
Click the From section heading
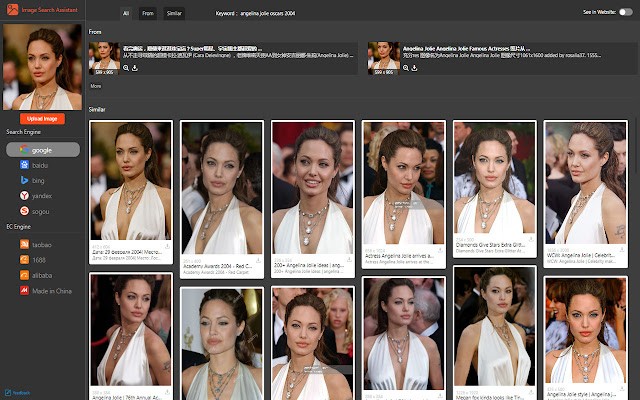tap(95, 32)
